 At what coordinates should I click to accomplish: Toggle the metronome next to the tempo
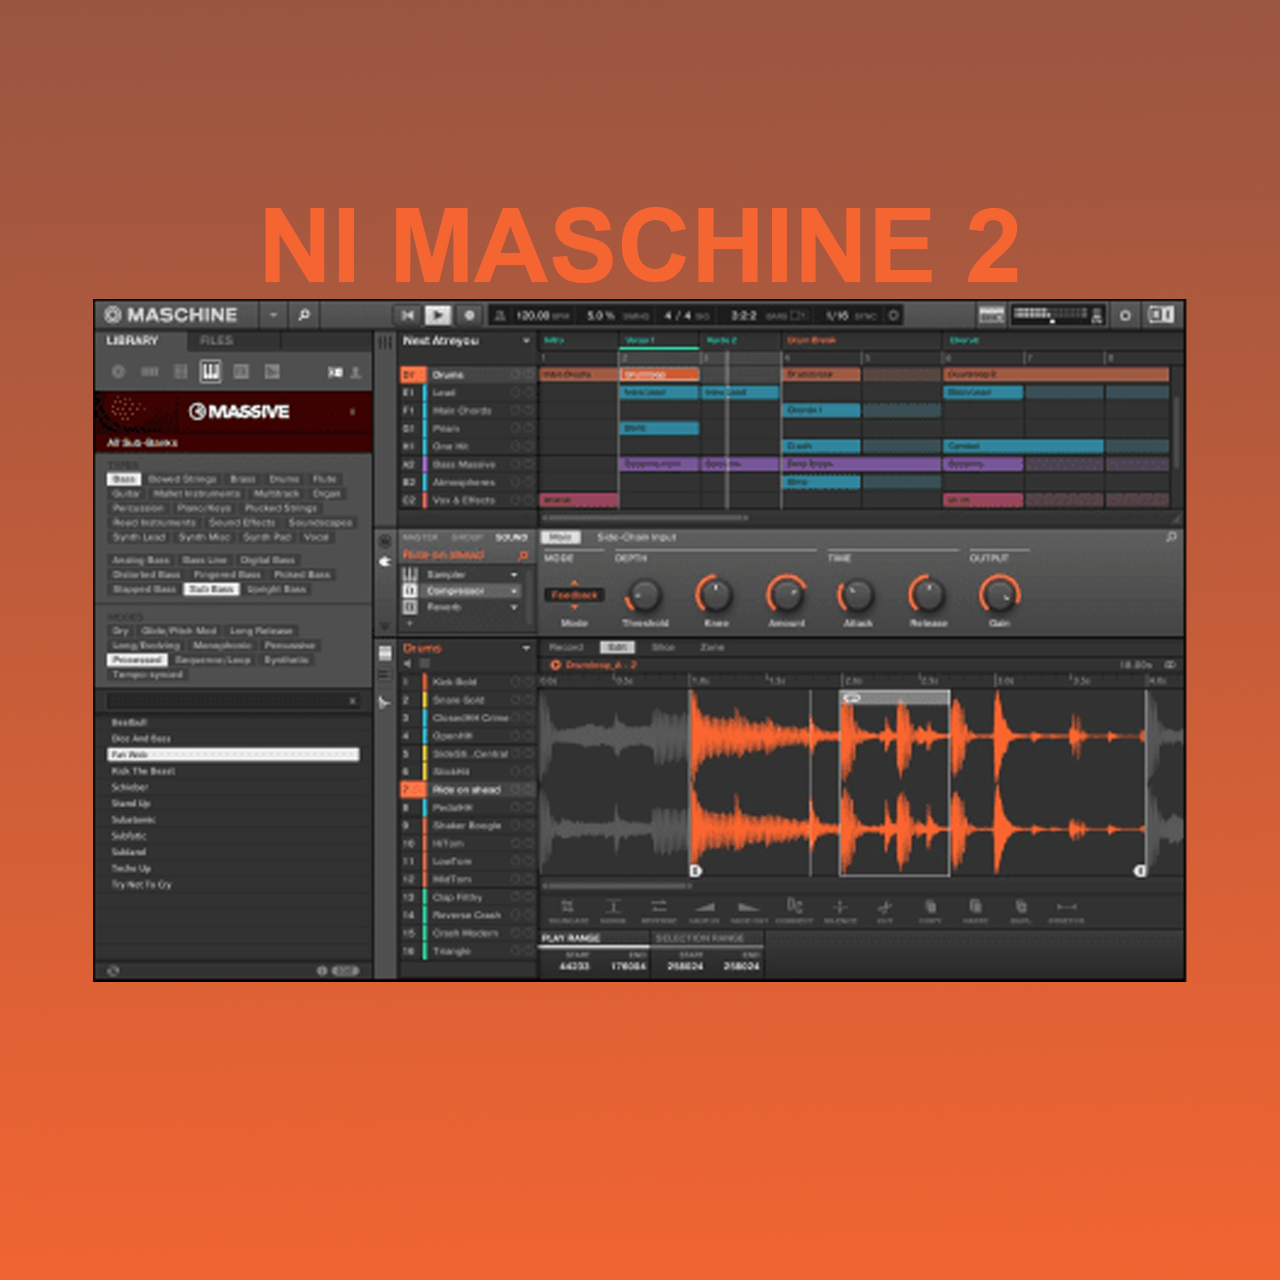[500, 315]
